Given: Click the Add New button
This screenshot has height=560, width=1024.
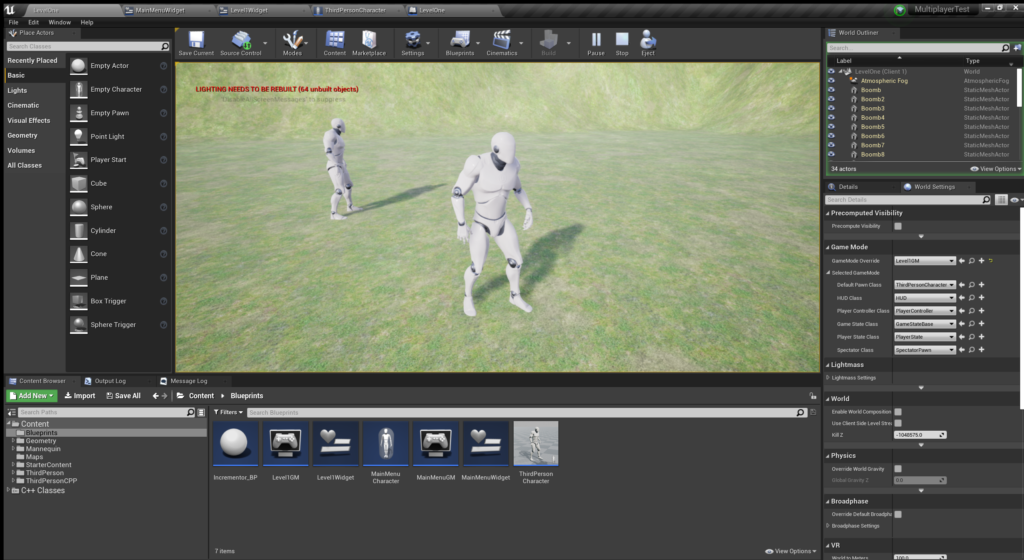Looking at the screenshot, I should coord(31,396).
